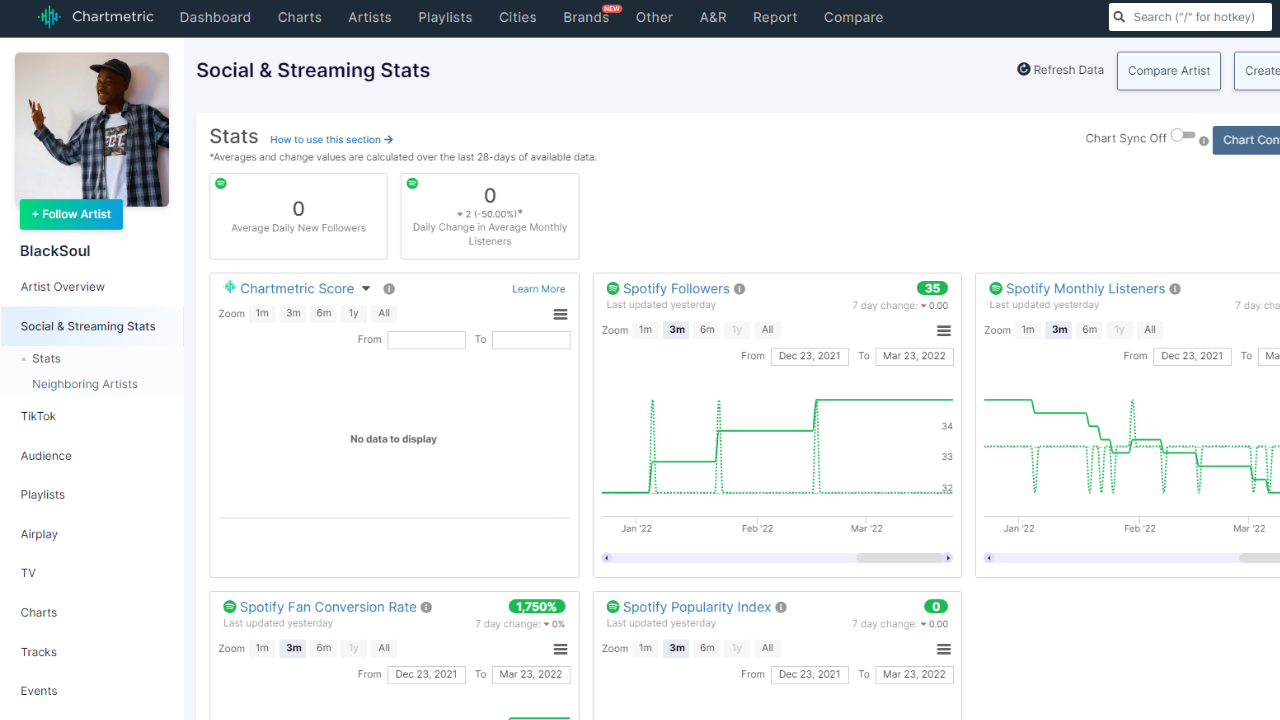Click Spotify icon on Average Daily New Followers card
This screenshot has height=720, width=1280.
221,184
